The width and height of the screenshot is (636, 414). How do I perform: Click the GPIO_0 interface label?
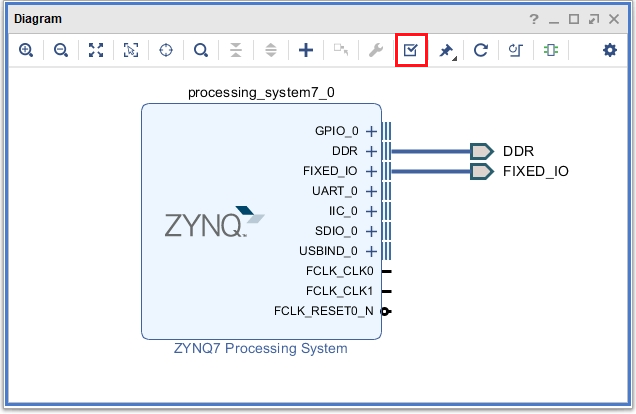(337, 131)
